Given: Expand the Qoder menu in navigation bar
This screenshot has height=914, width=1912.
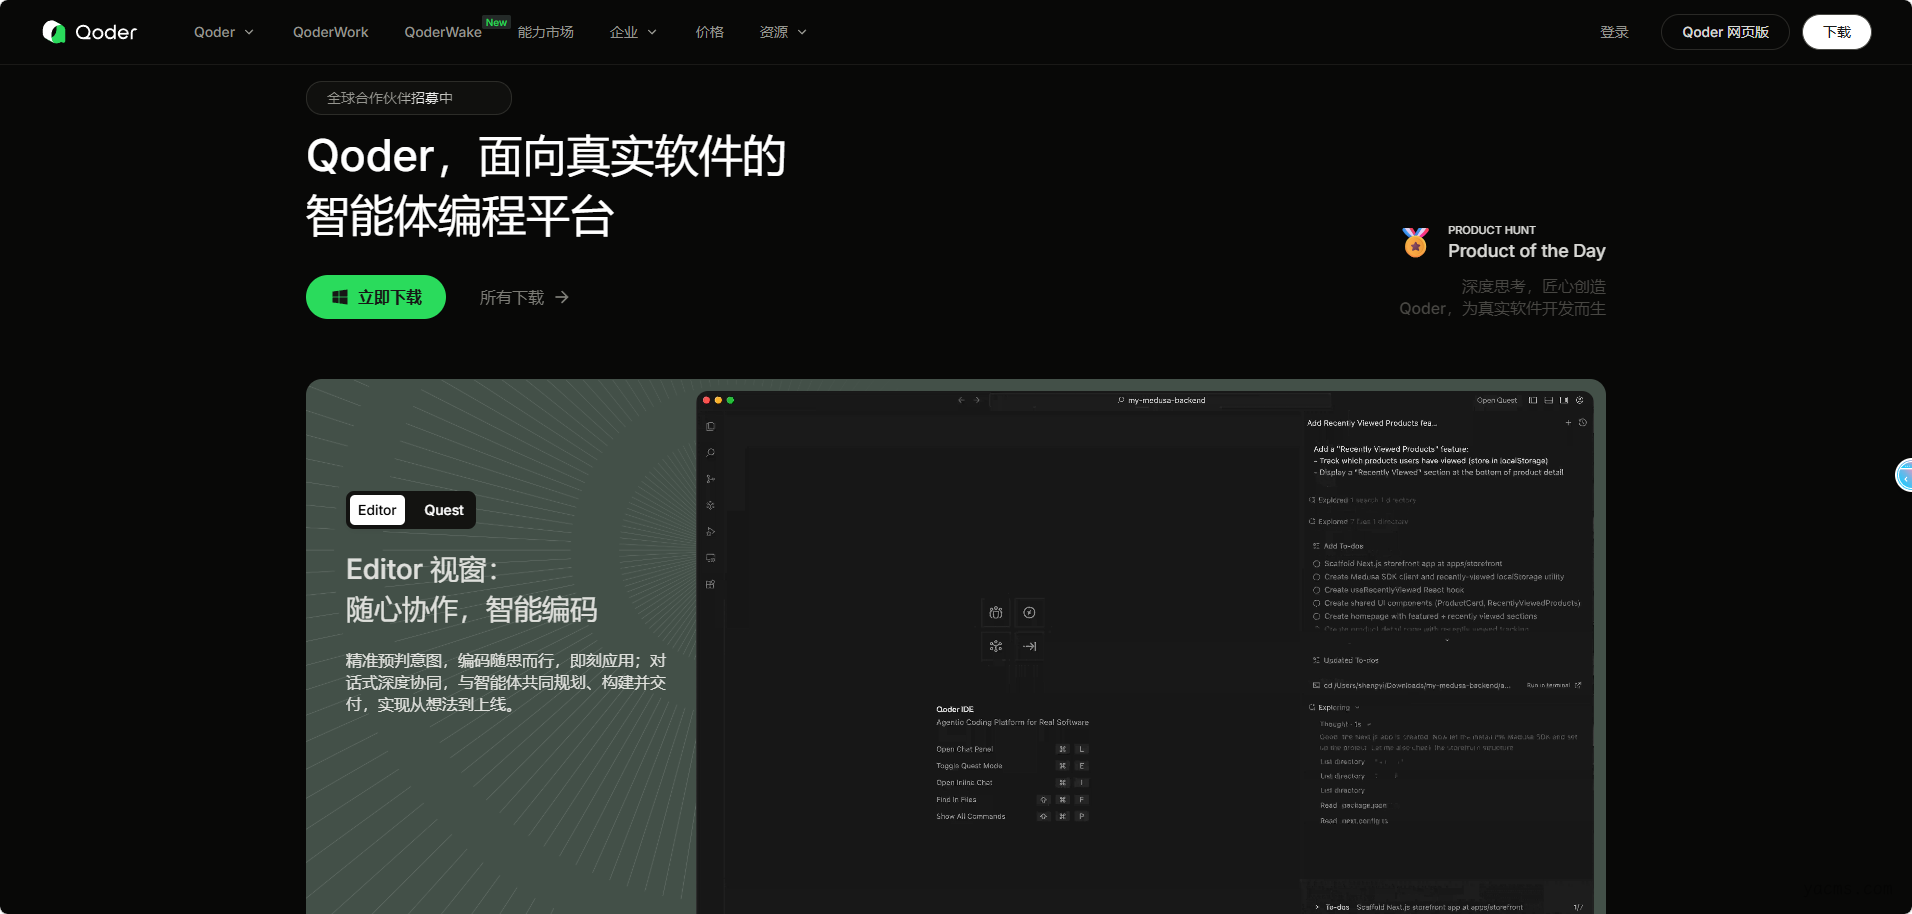Looking at the screenshot, I should (x=224, y=32).
